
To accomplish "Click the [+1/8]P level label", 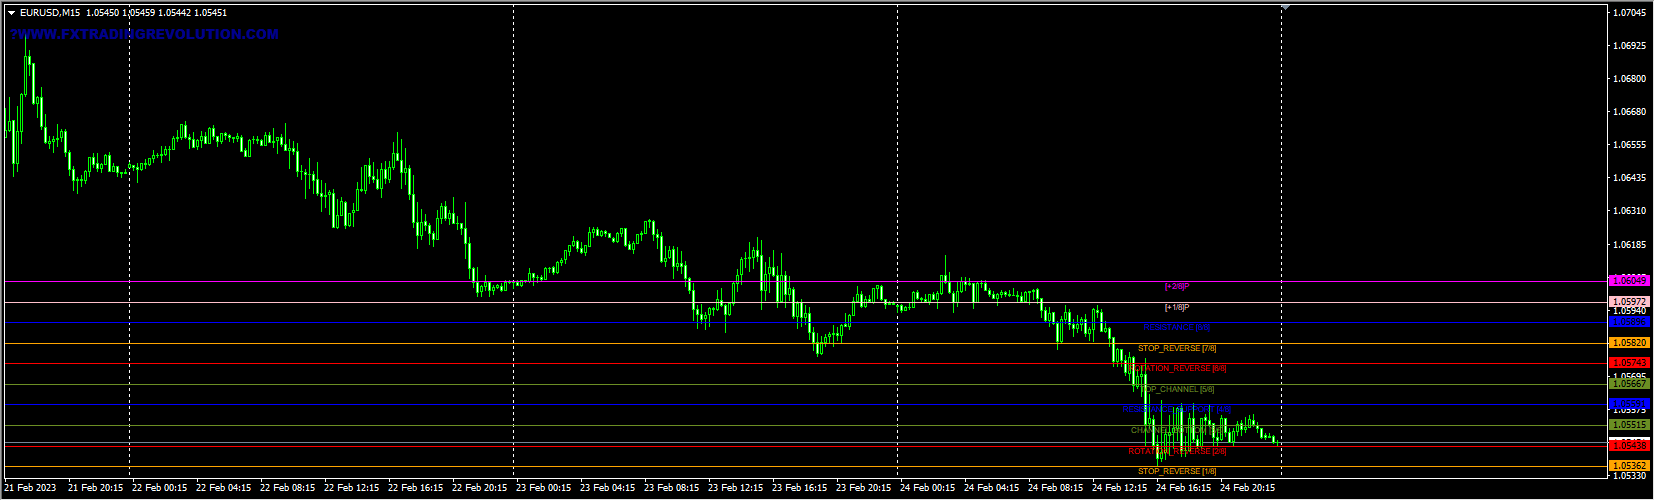I will 1177,307.
